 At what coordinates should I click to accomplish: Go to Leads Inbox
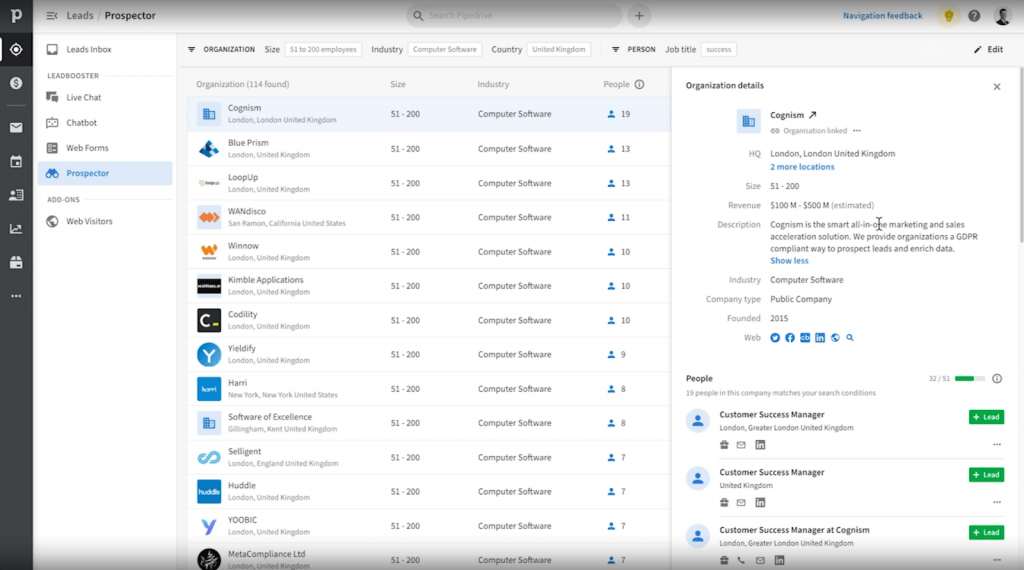point(89,50)
